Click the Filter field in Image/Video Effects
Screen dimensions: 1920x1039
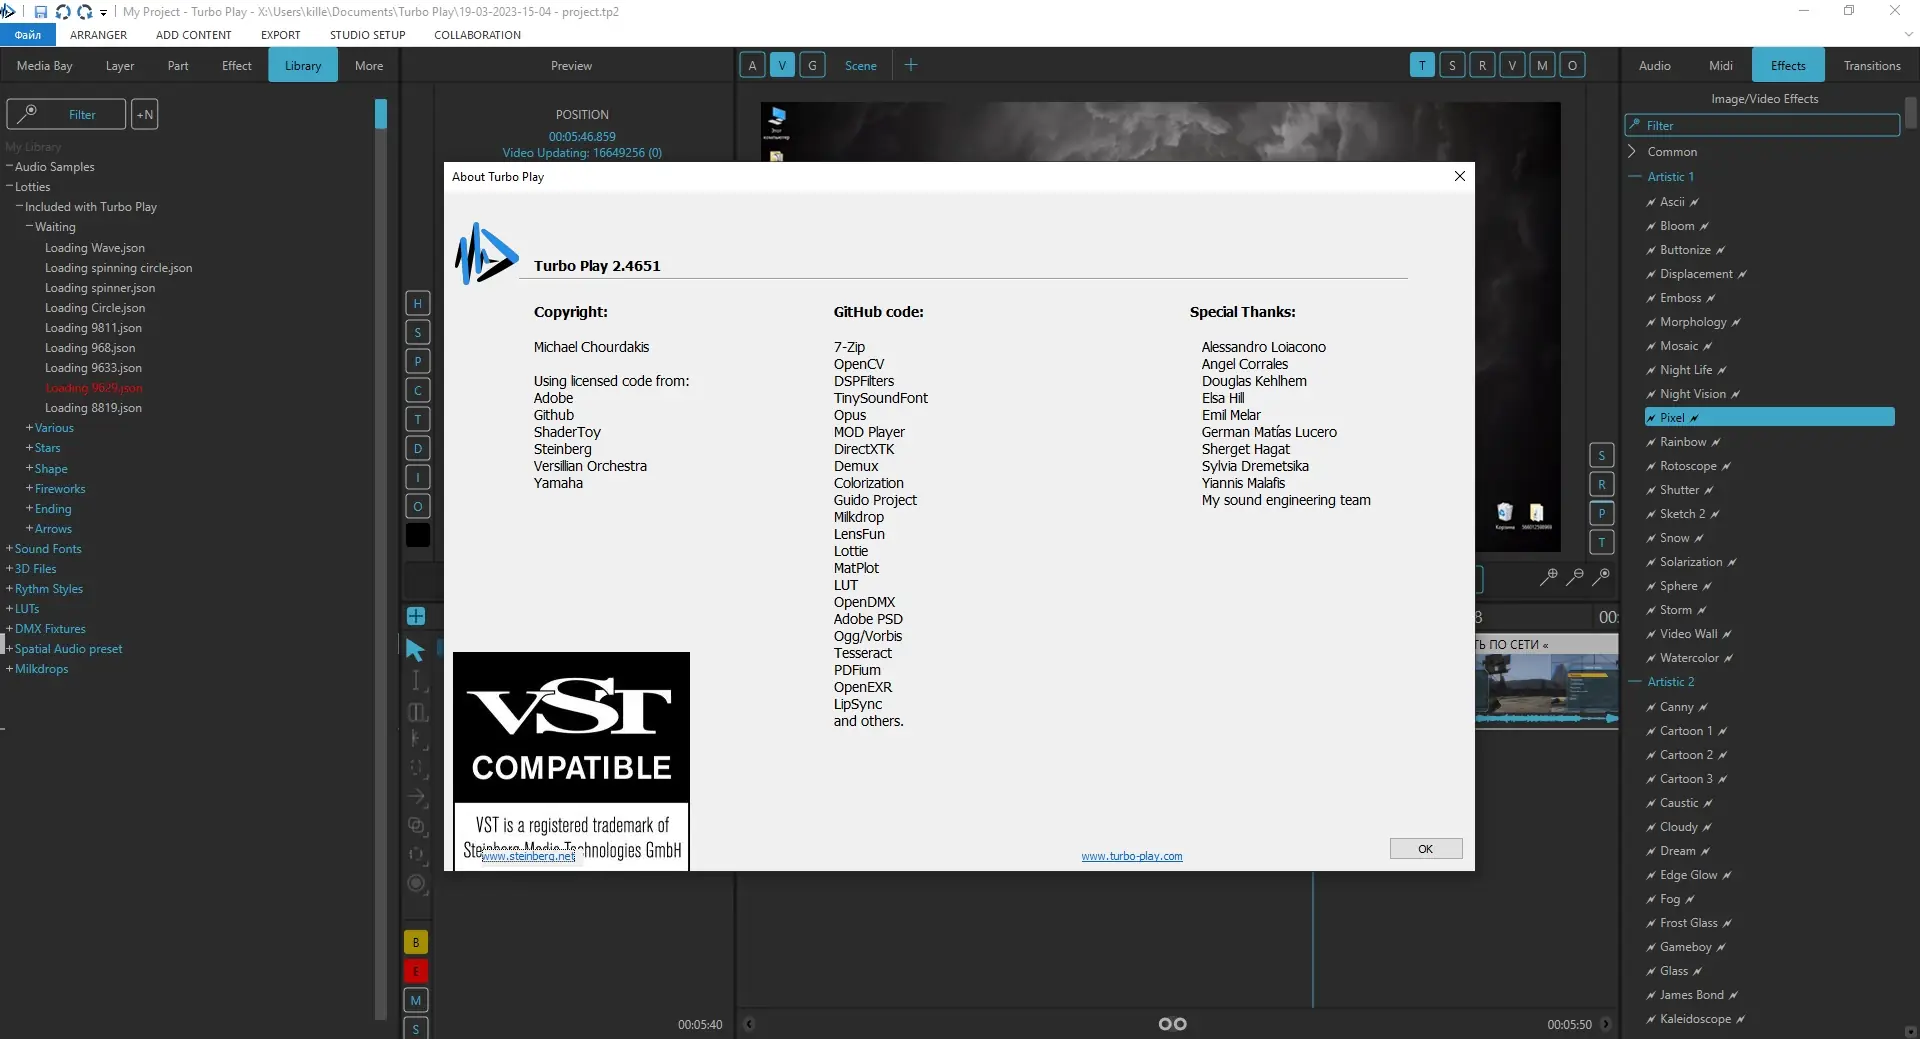1762,125
